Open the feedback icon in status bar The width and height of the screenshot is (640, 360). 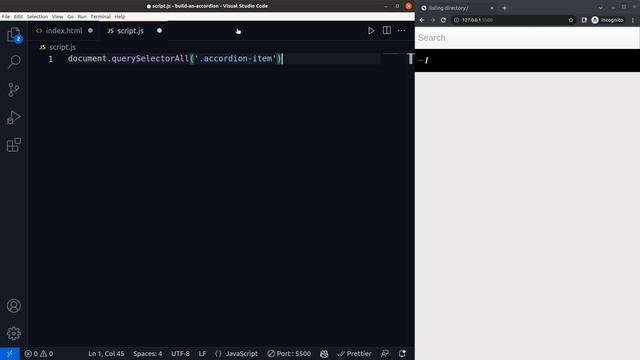[x=384, y=353]
